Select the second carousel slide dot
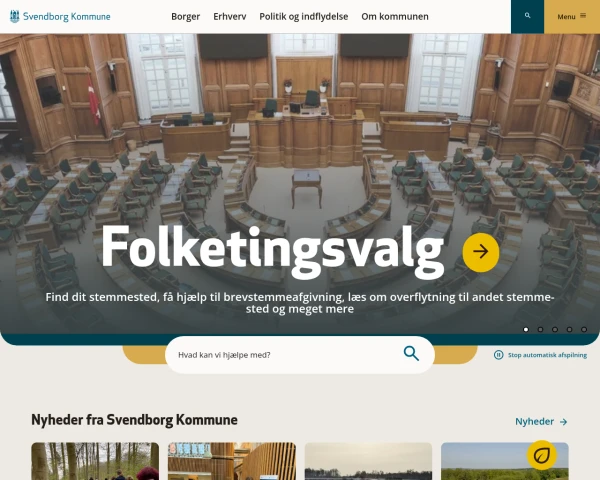This screenshot has width=600, height=480. (540, 330)
